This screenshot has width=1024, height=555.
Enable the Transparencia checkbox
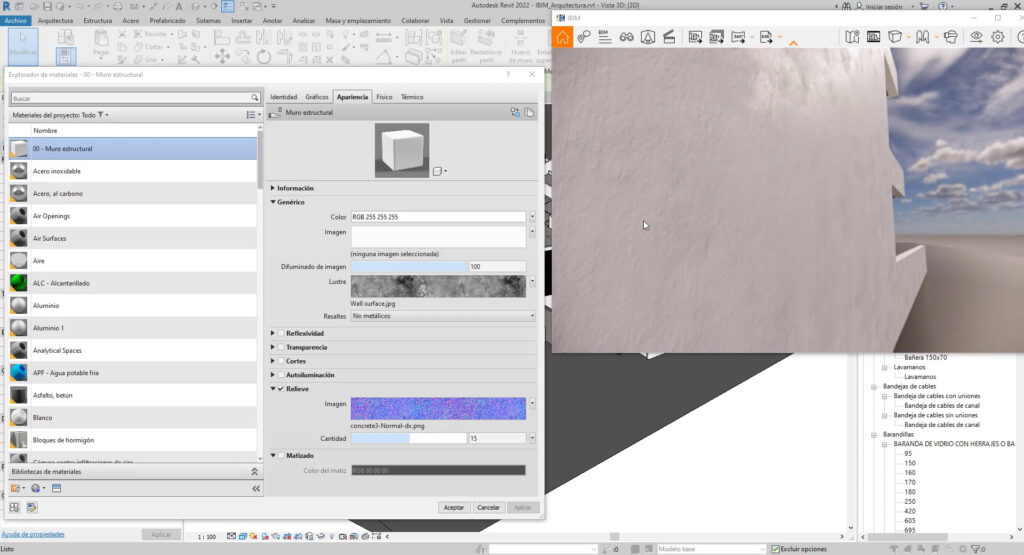click(281, 347)
